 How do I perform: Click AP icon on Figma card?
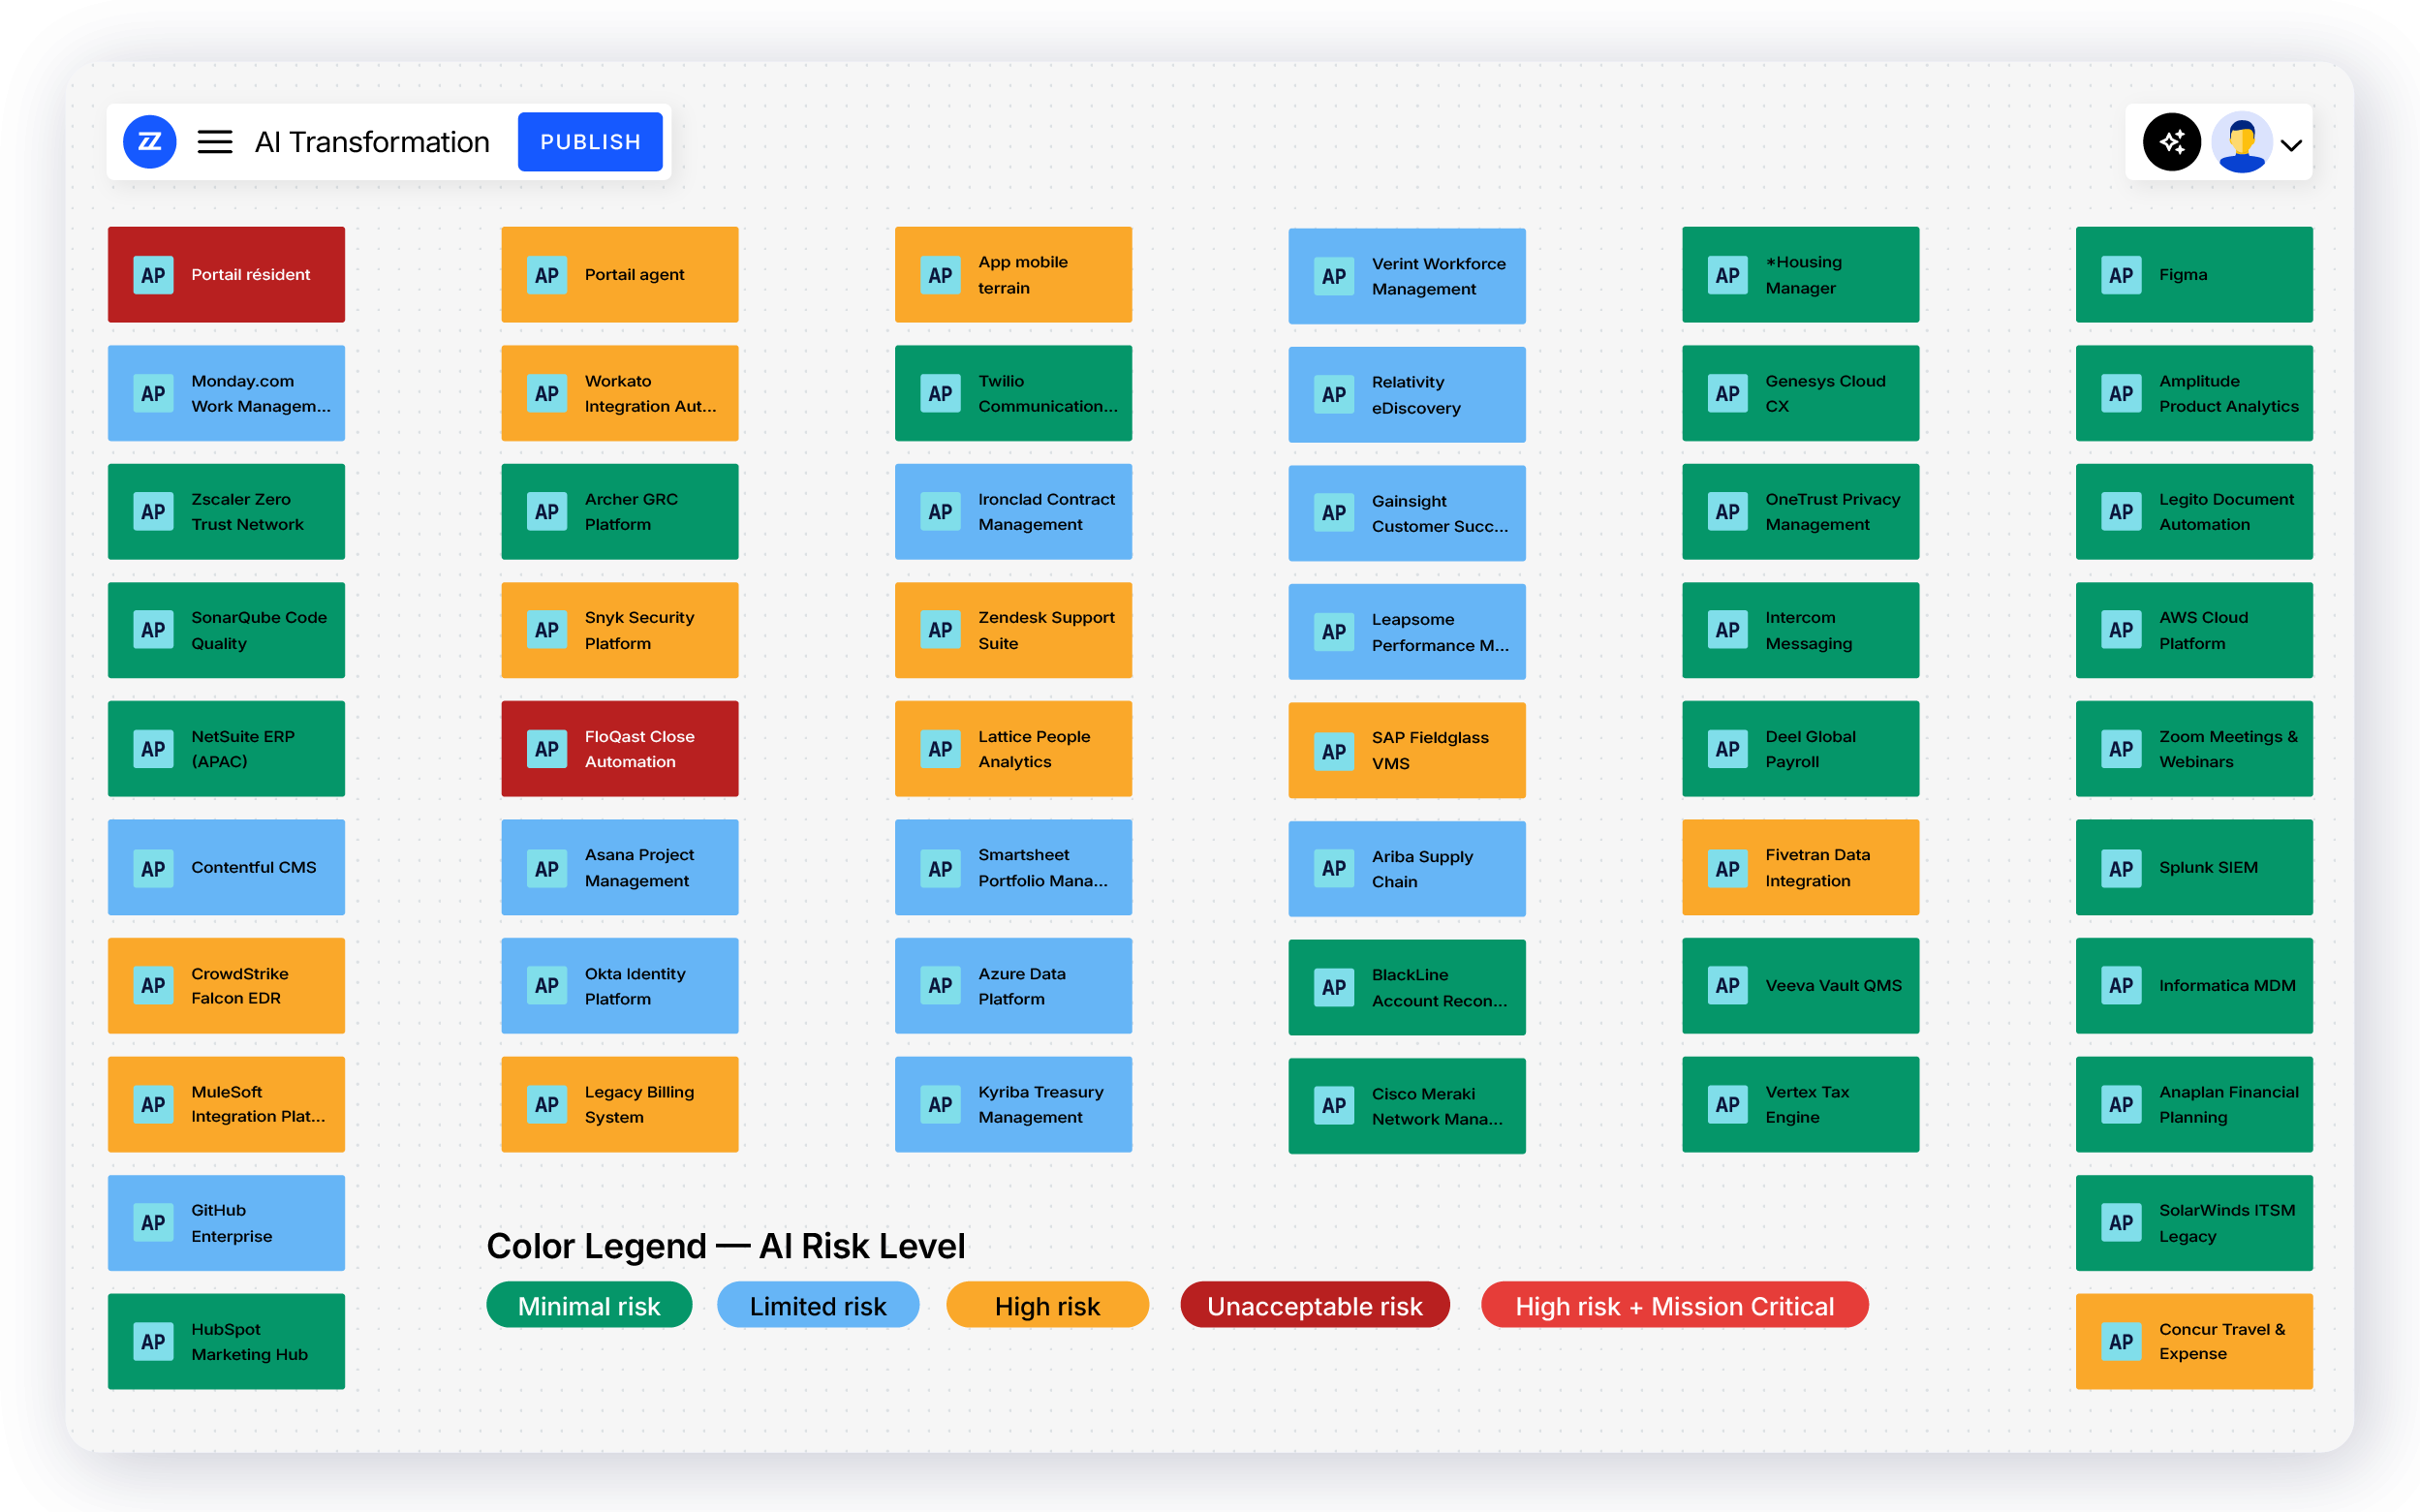pos(2121,275)
